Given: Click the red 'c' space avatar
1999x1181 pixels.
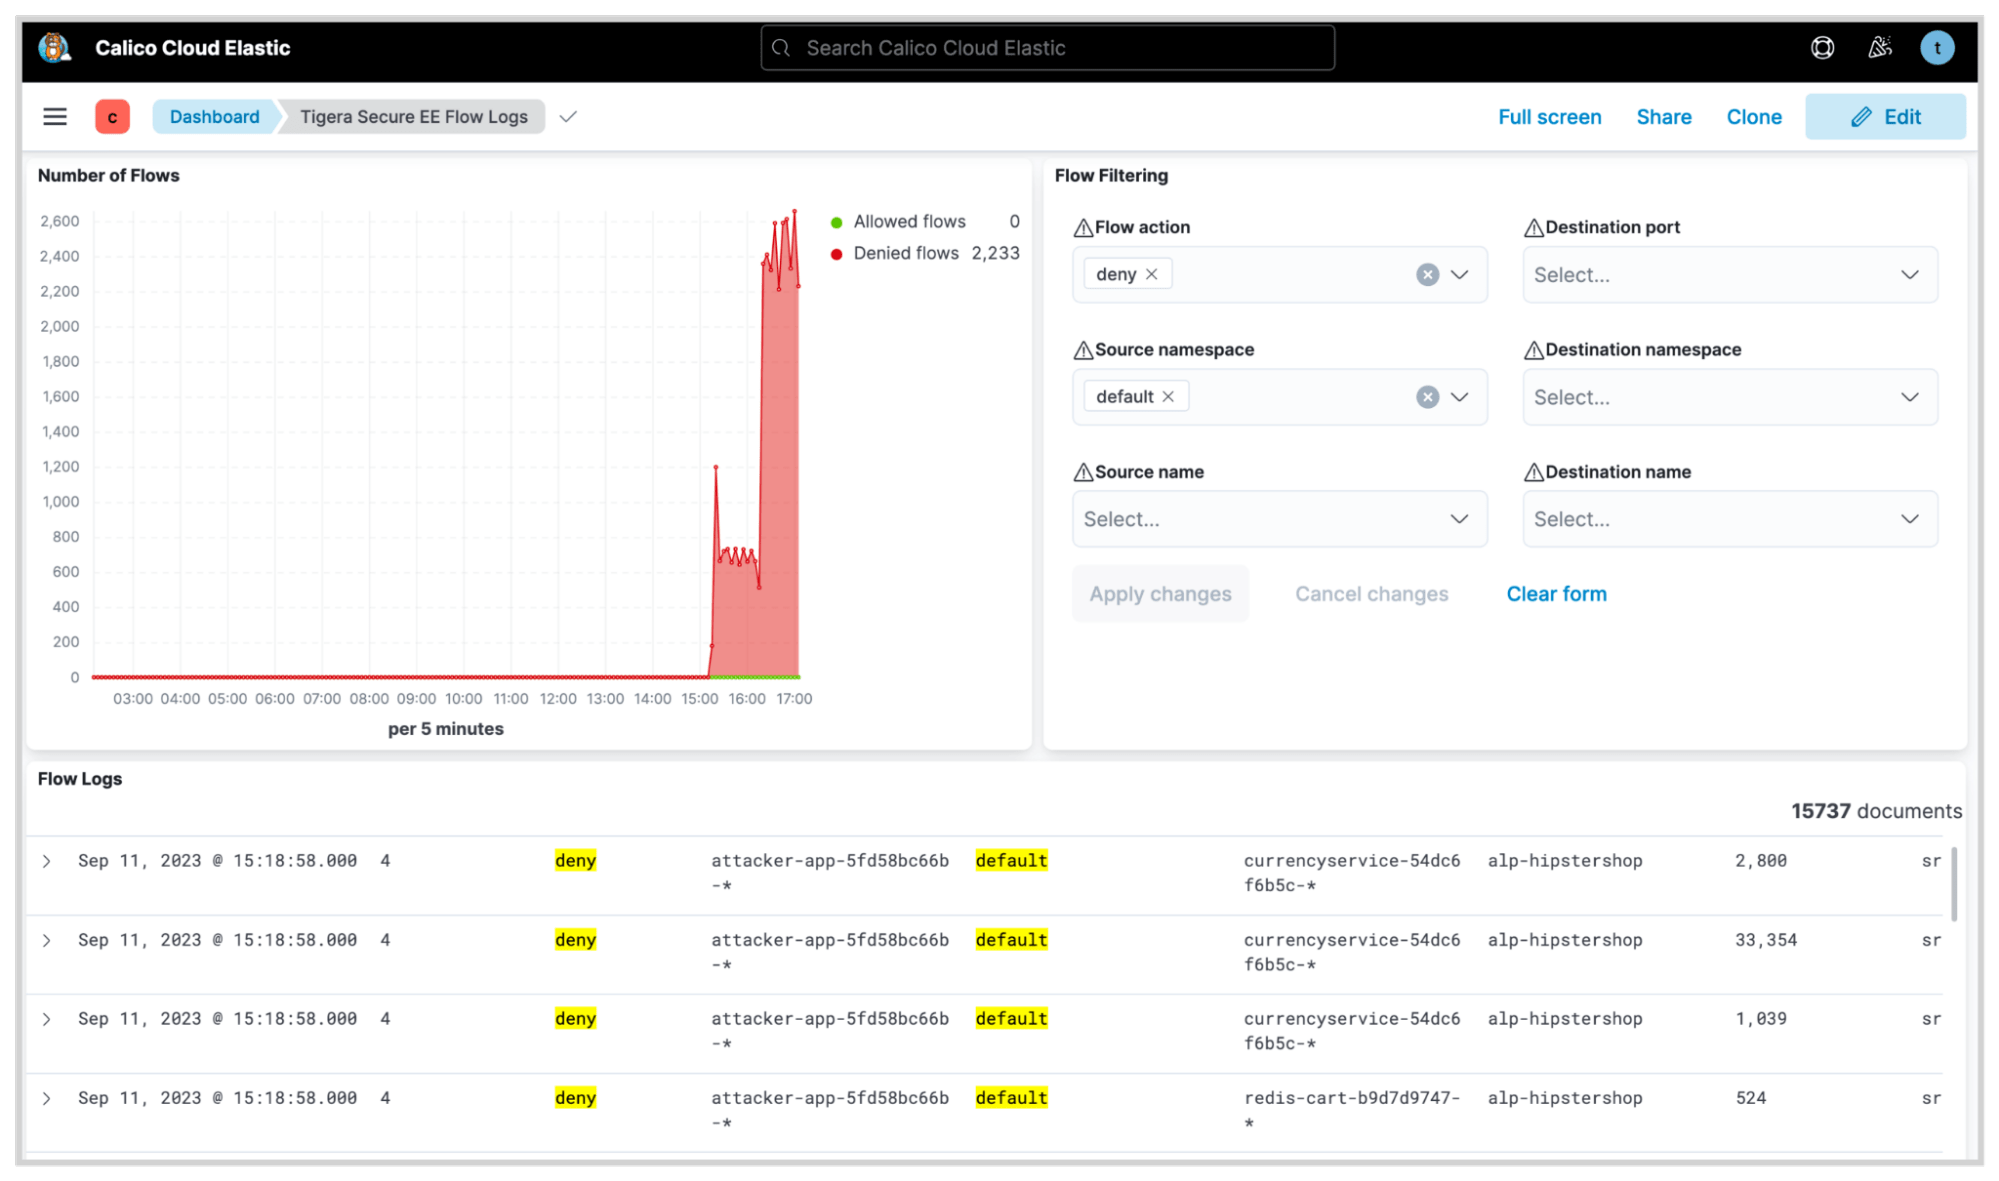Looking at the screenshot, I should [112, 117].
